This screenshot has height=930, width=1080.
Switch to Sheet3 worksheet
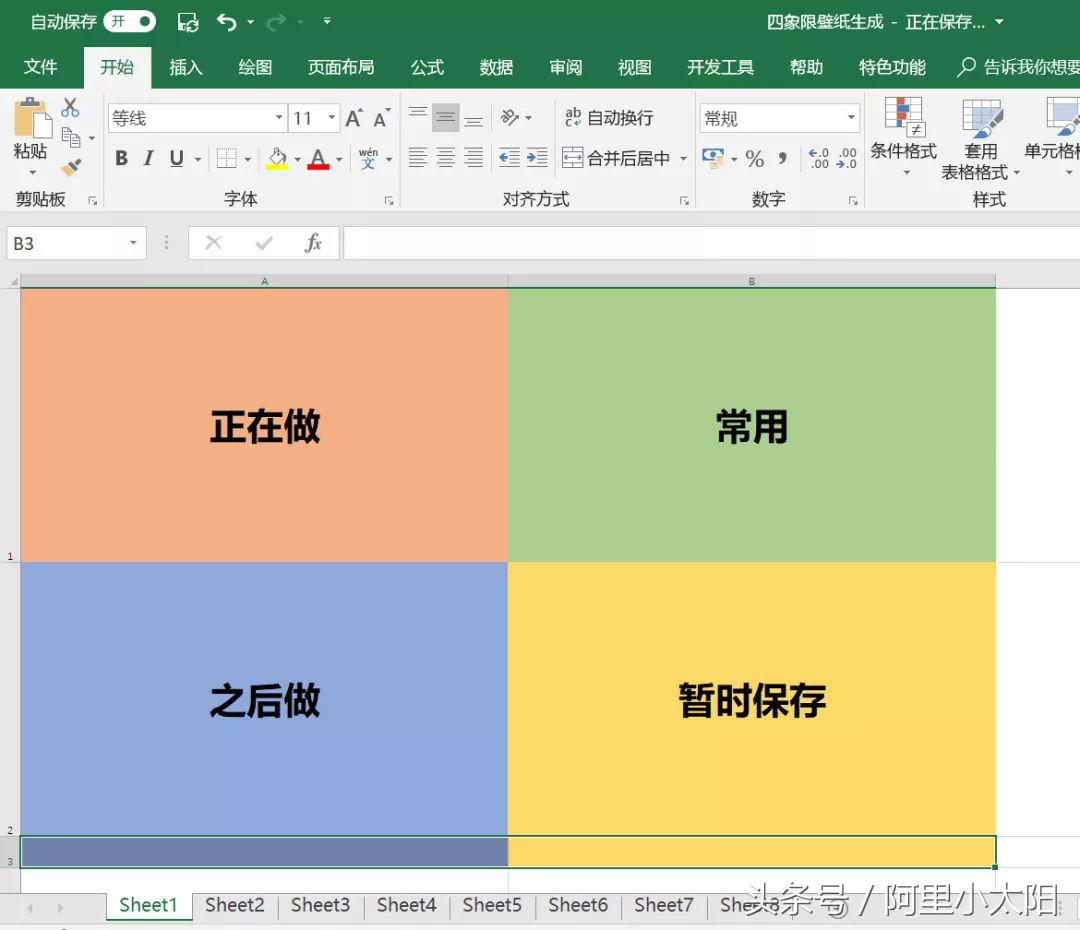(319, 905)
